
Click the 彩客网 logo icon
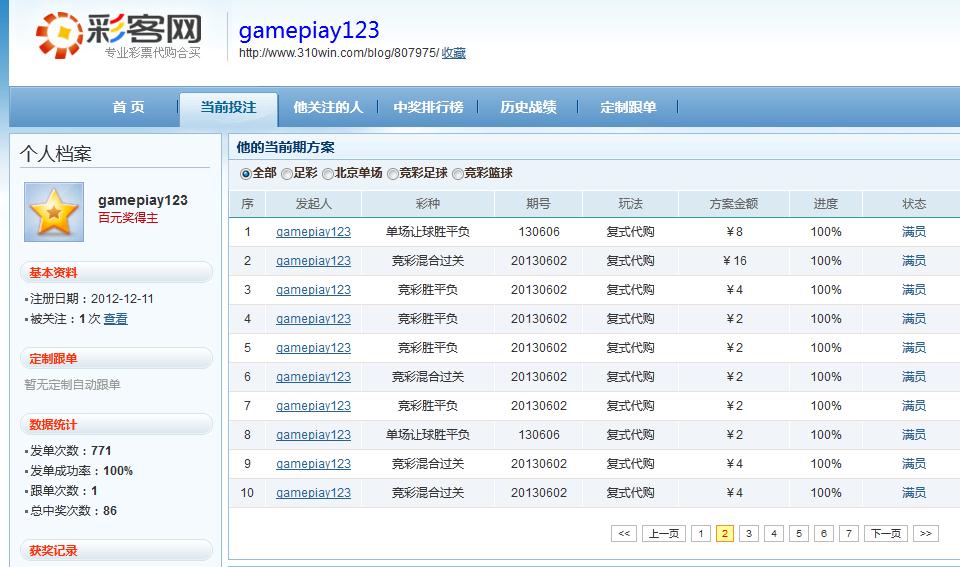(x=59, y=35)
